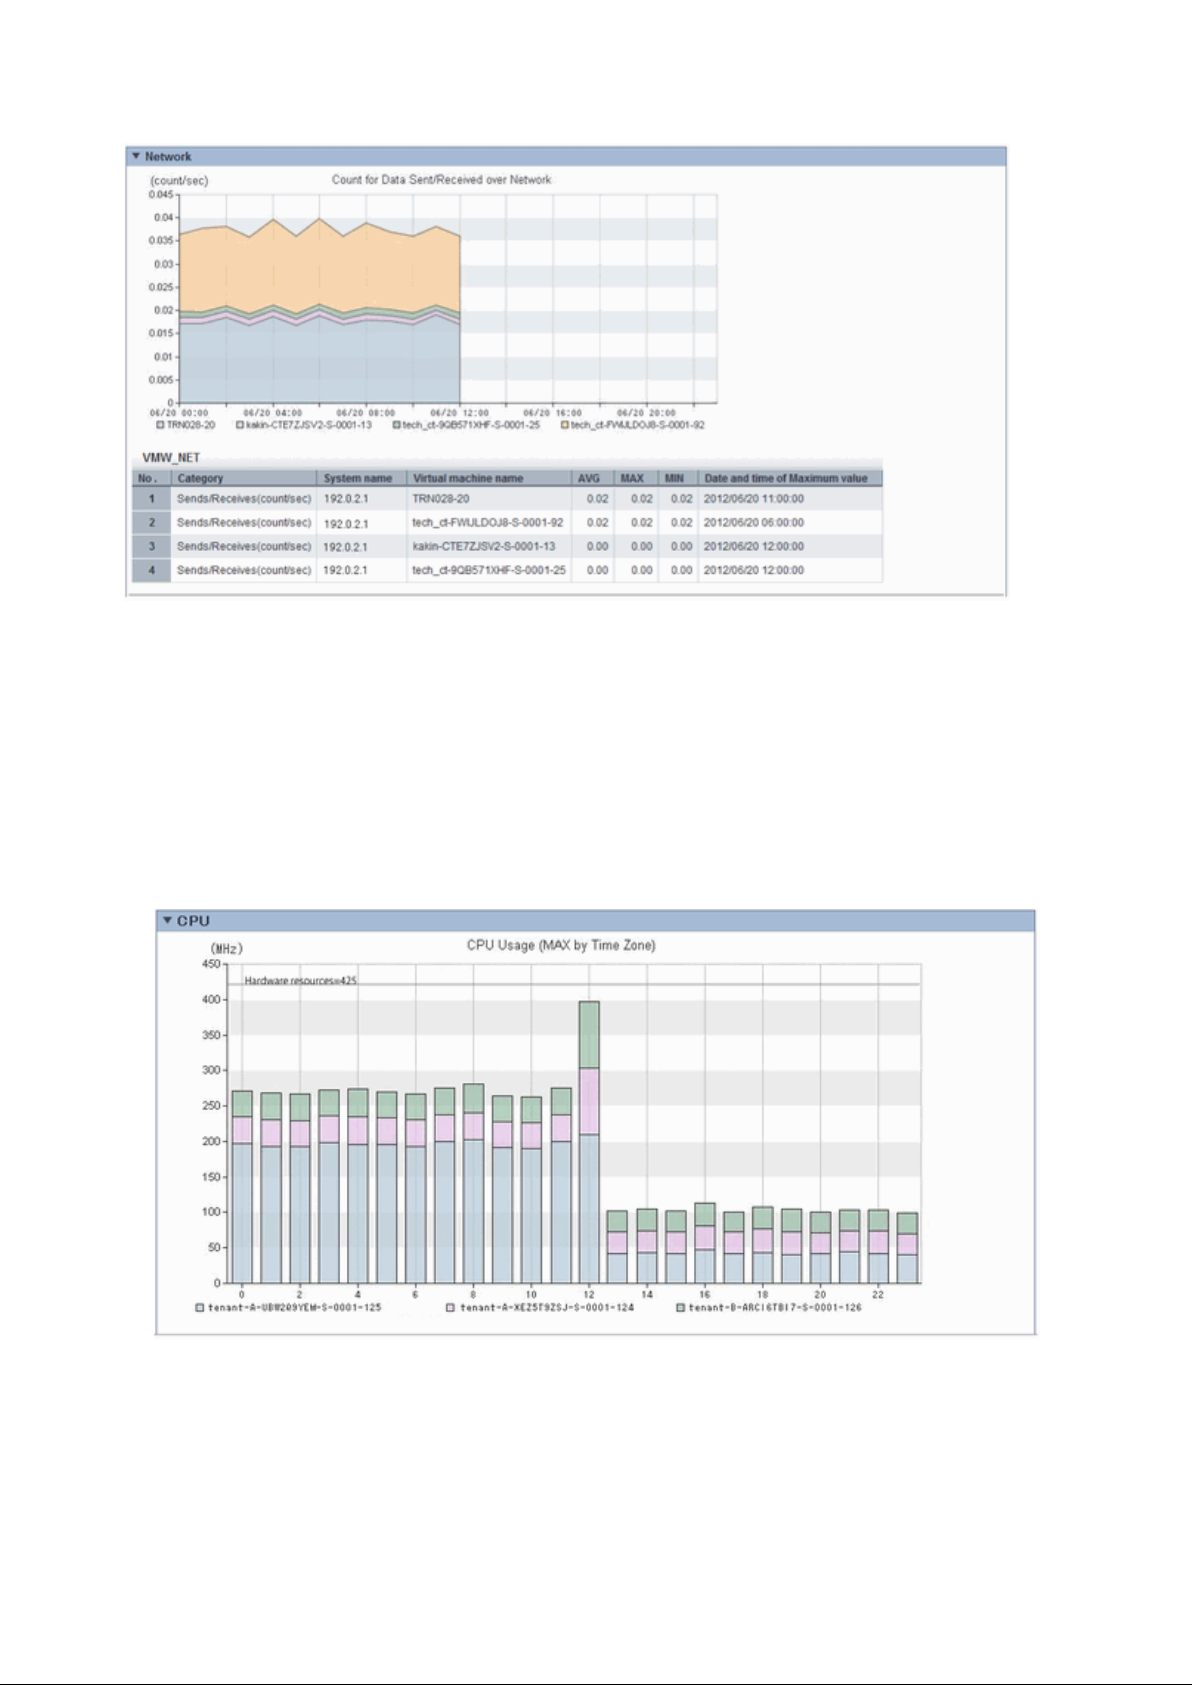Click row number 4 cell
Viewport: 1192px width, 1685px height.
pos(152,570)
